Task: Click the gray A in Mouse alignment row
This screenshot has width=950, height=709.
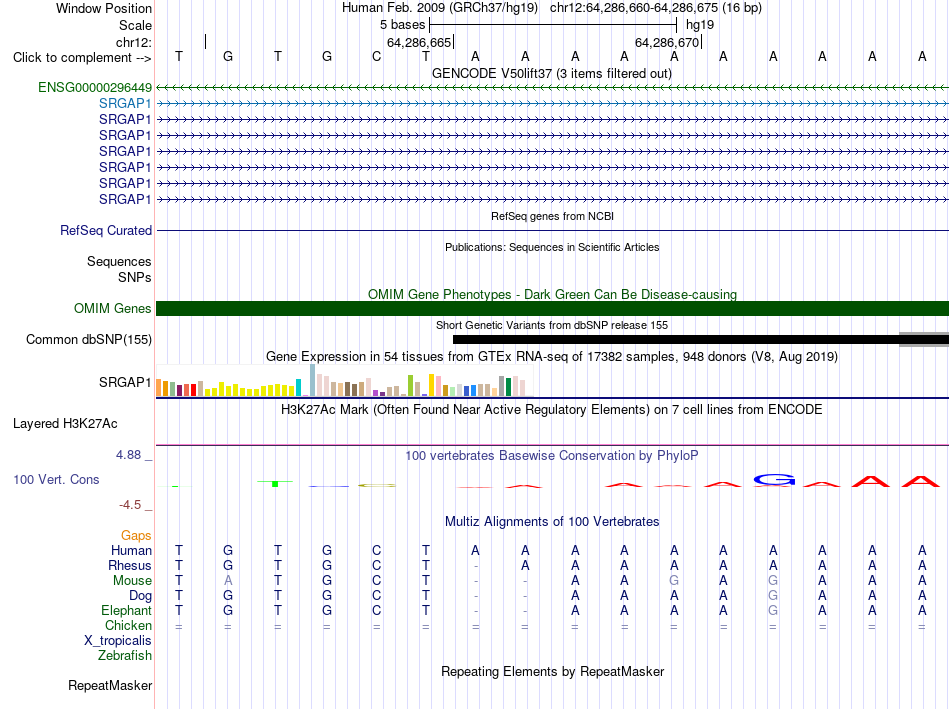Action: click(x=228, y=581)
